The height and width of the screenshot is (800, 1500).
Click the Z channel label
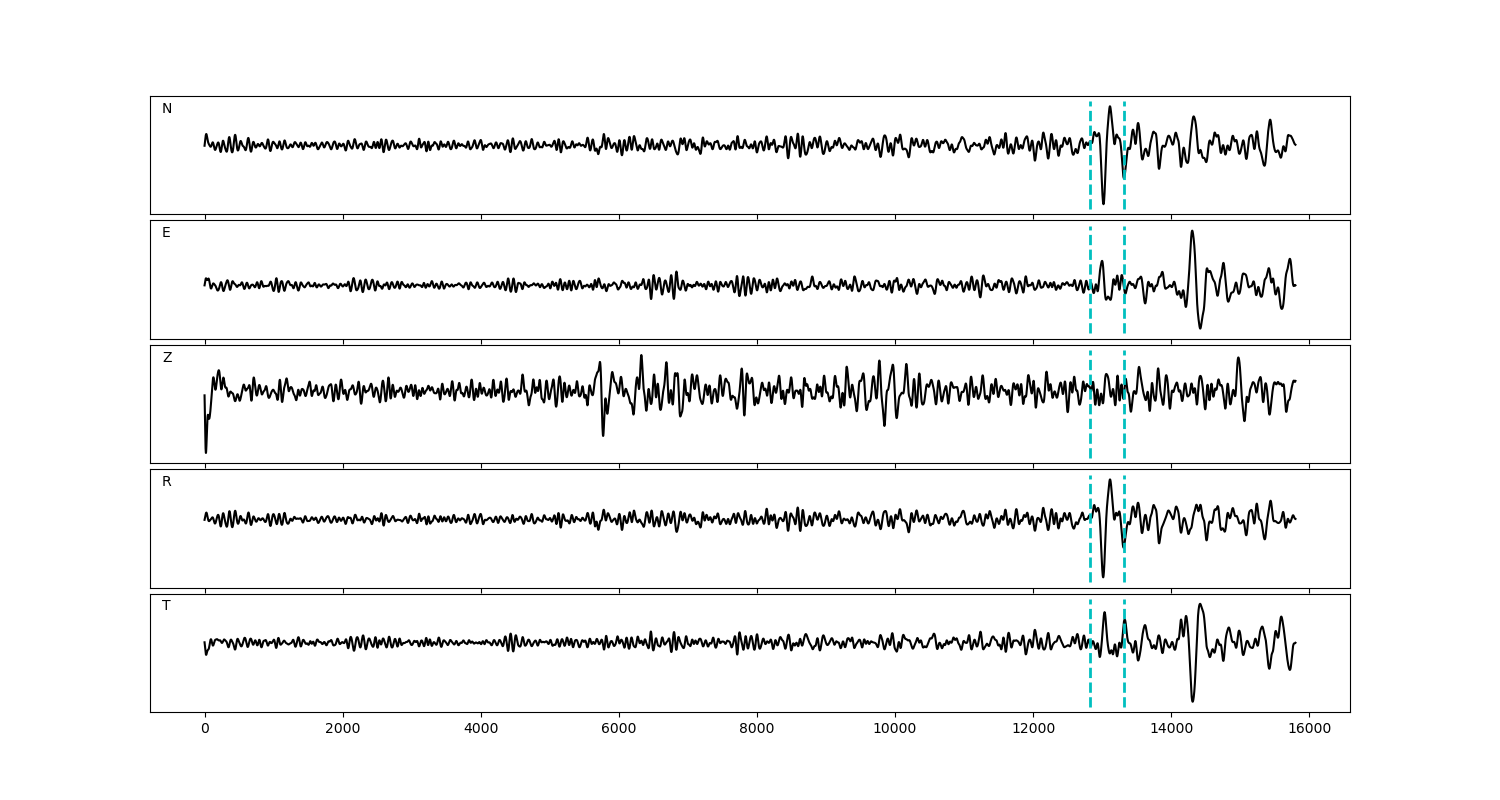(x=167, y=358)
